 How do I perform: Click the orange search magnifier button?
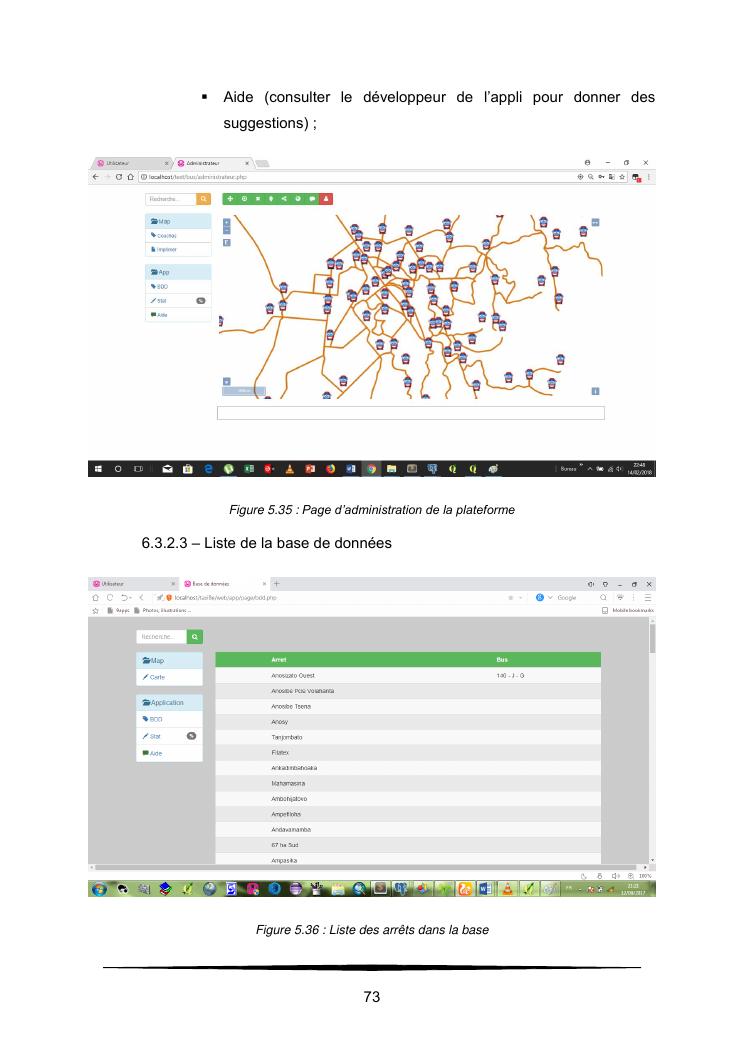[205, 200]
